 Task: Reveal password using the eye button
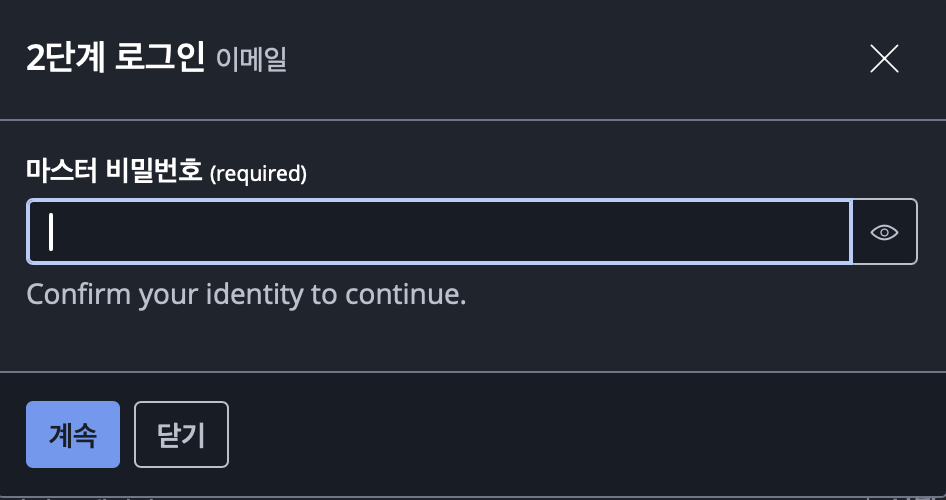(x=884, y=232)
